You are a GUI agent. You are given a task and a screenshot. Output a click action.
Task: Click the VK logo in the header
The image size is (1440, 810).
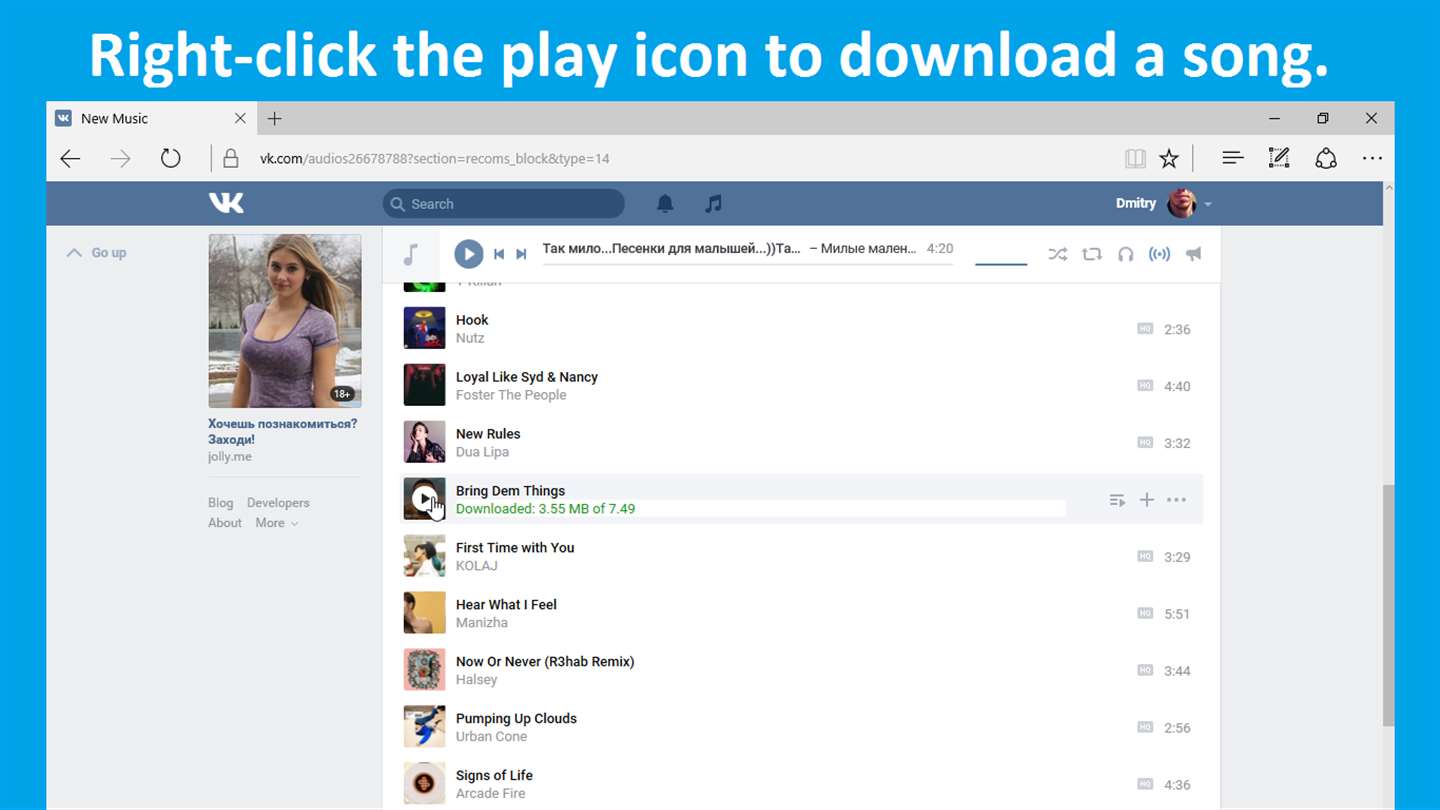(226, 203)
